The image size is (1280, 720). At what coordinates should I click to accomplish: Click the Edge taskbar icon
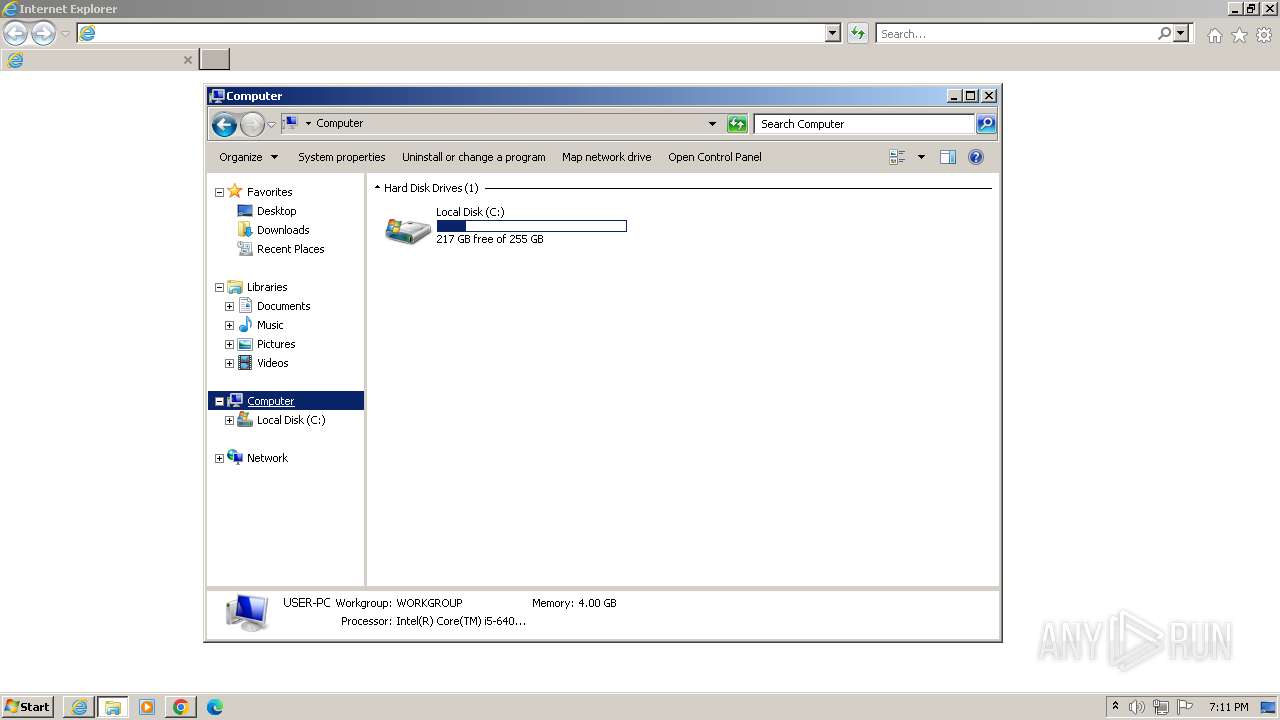coord(214,707)
